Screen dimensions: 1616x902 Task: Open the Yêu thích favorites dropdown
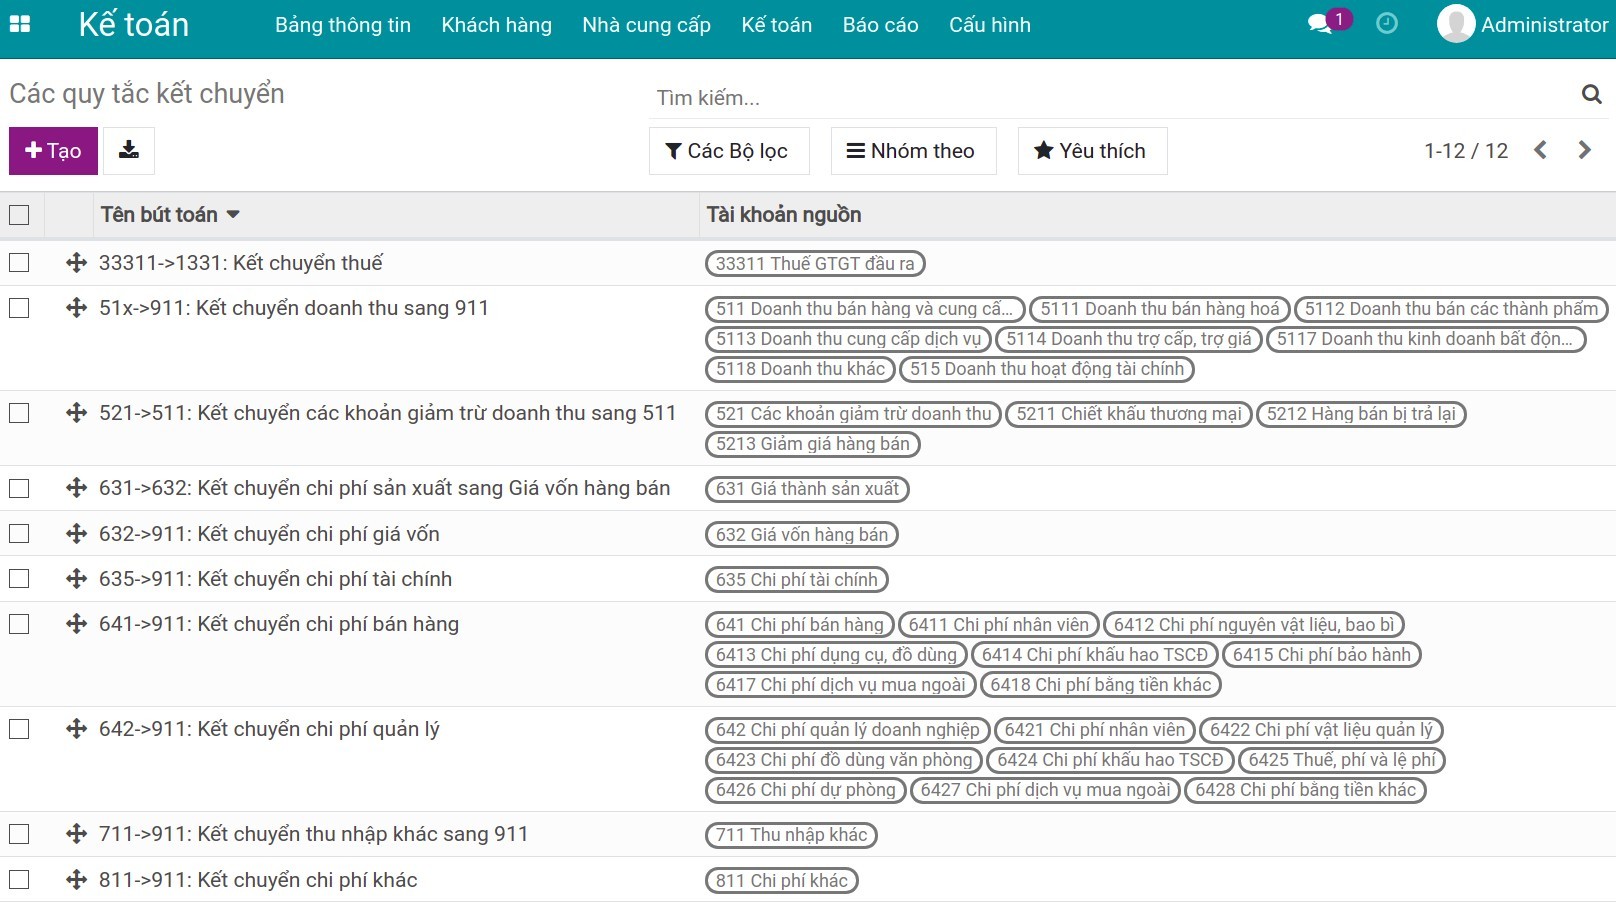[x=1091, y=151]
